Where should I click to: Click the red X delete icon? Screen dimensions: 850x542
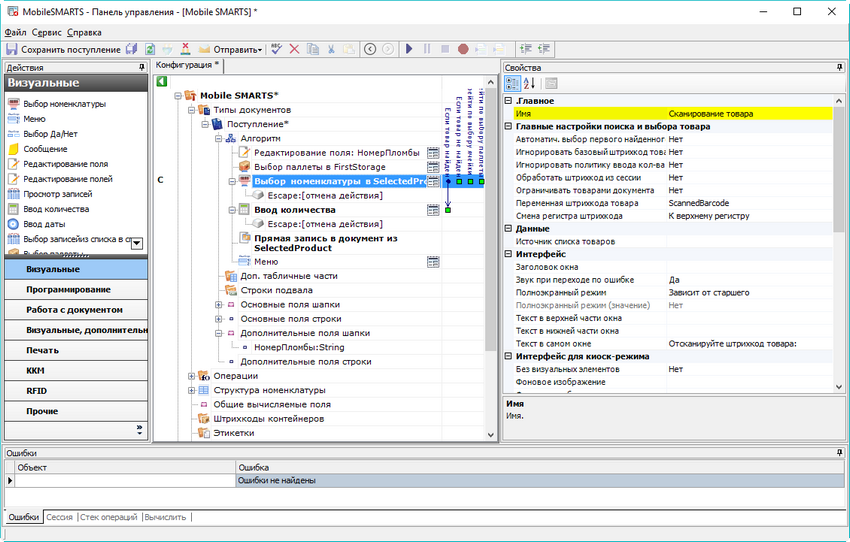coord(294,49)
